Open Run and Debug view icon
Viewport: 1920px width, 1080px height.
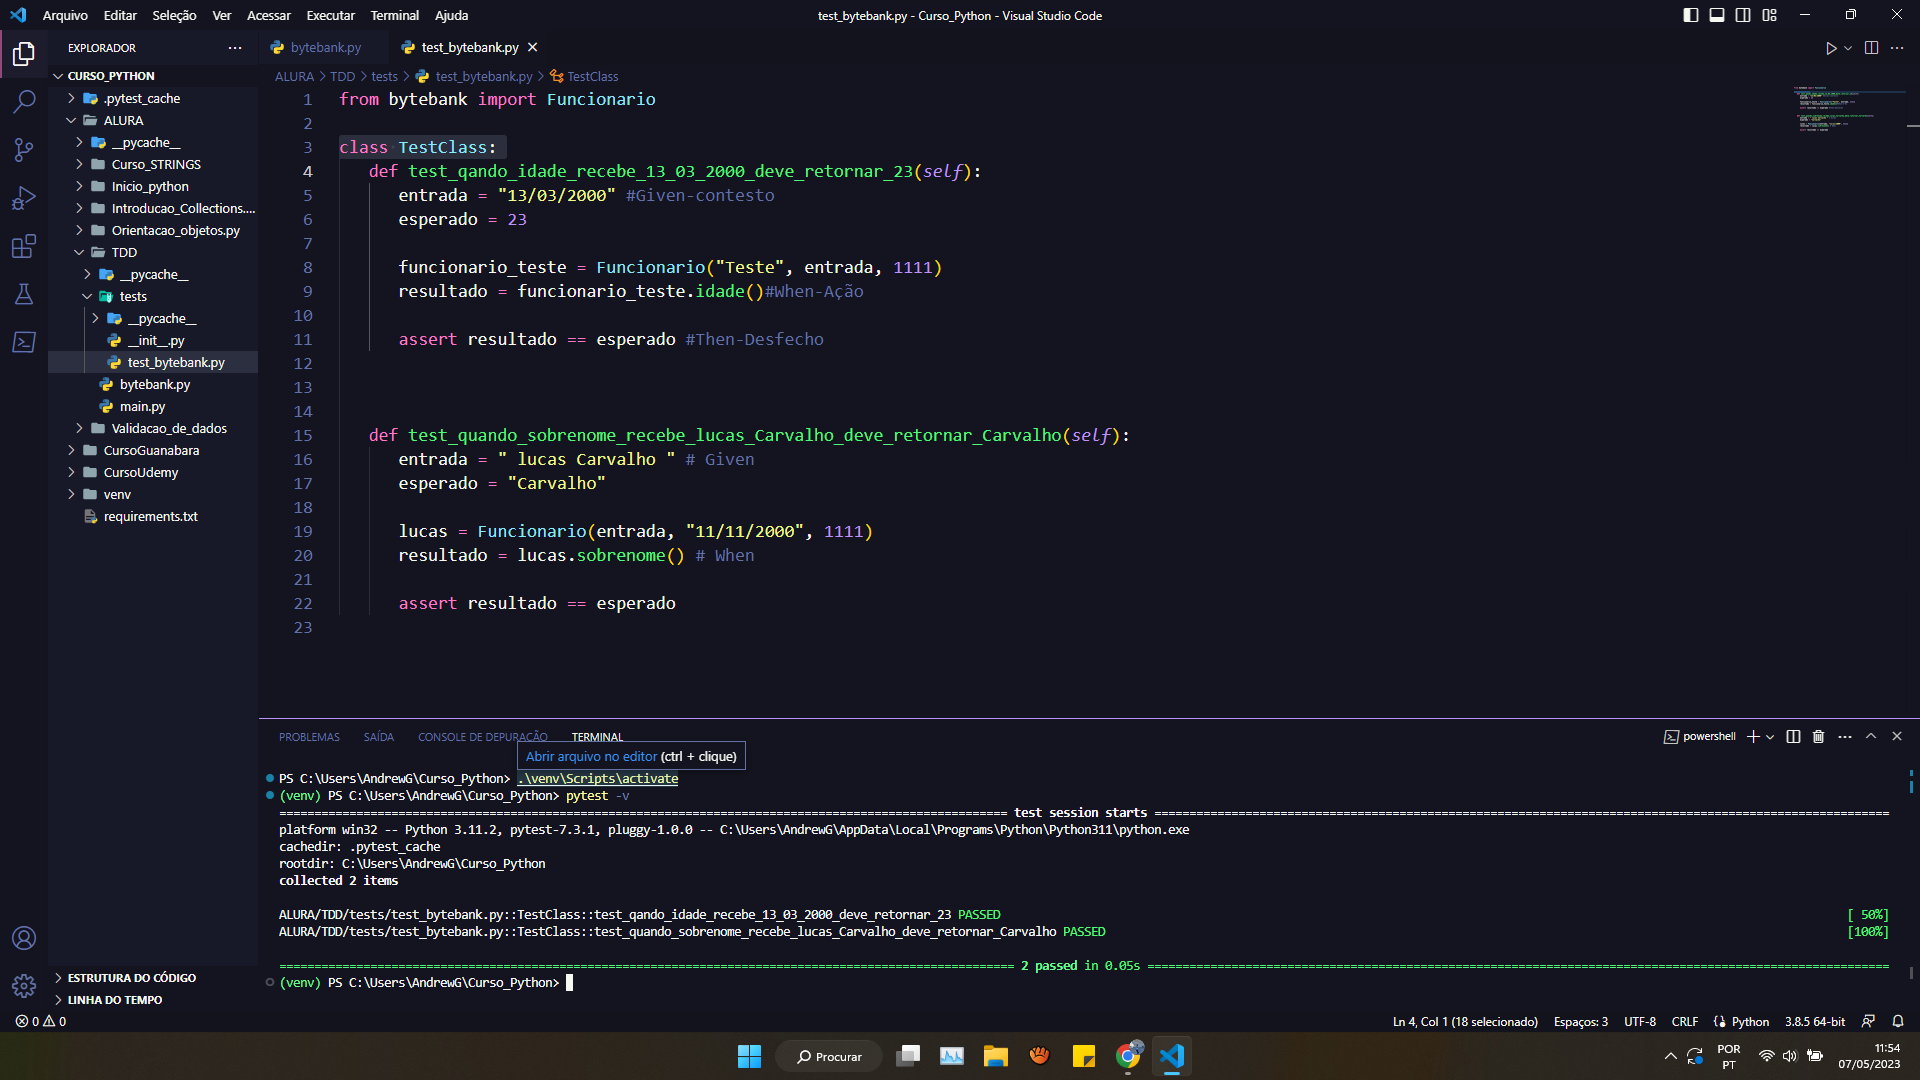pos(24,198)
